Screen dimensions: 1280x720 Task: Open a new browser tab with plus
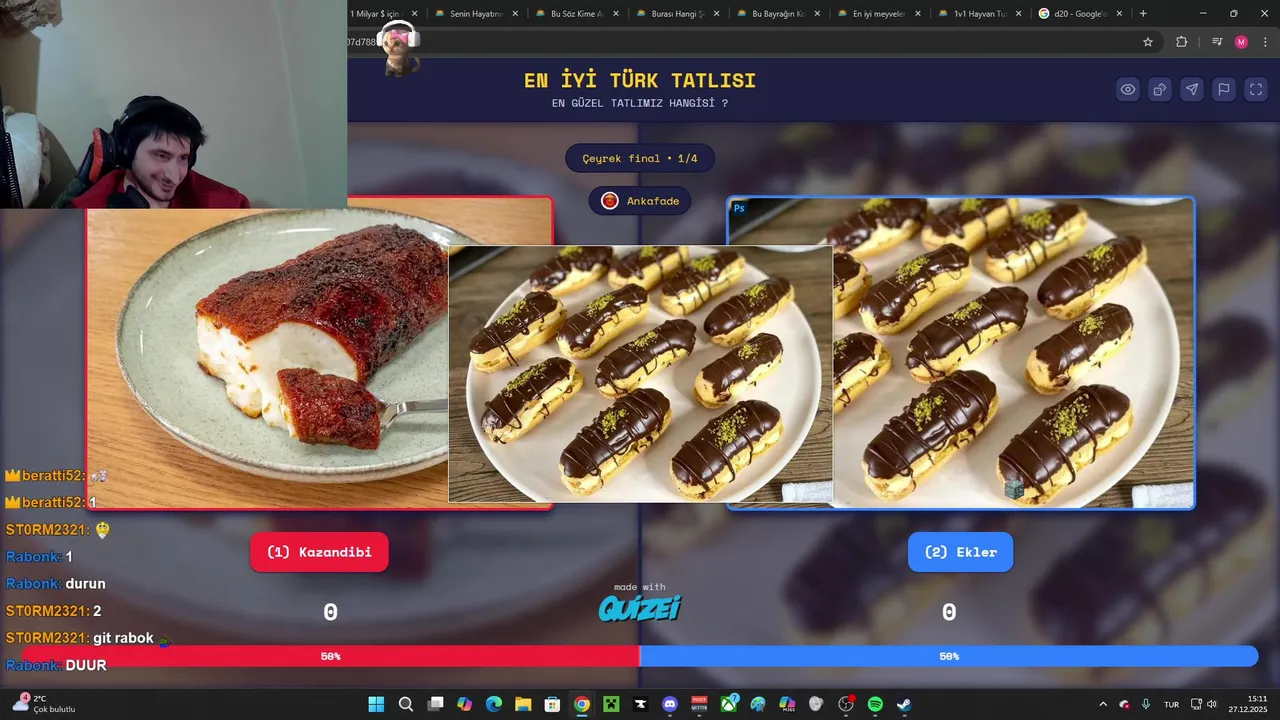(x=1143, y=14)
